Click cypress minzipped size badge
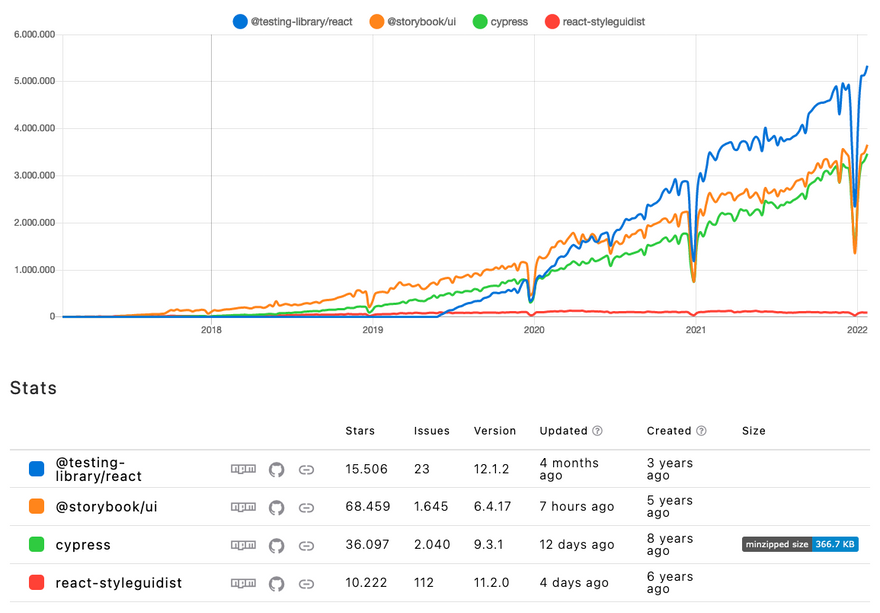 click(x=800, y=545)
